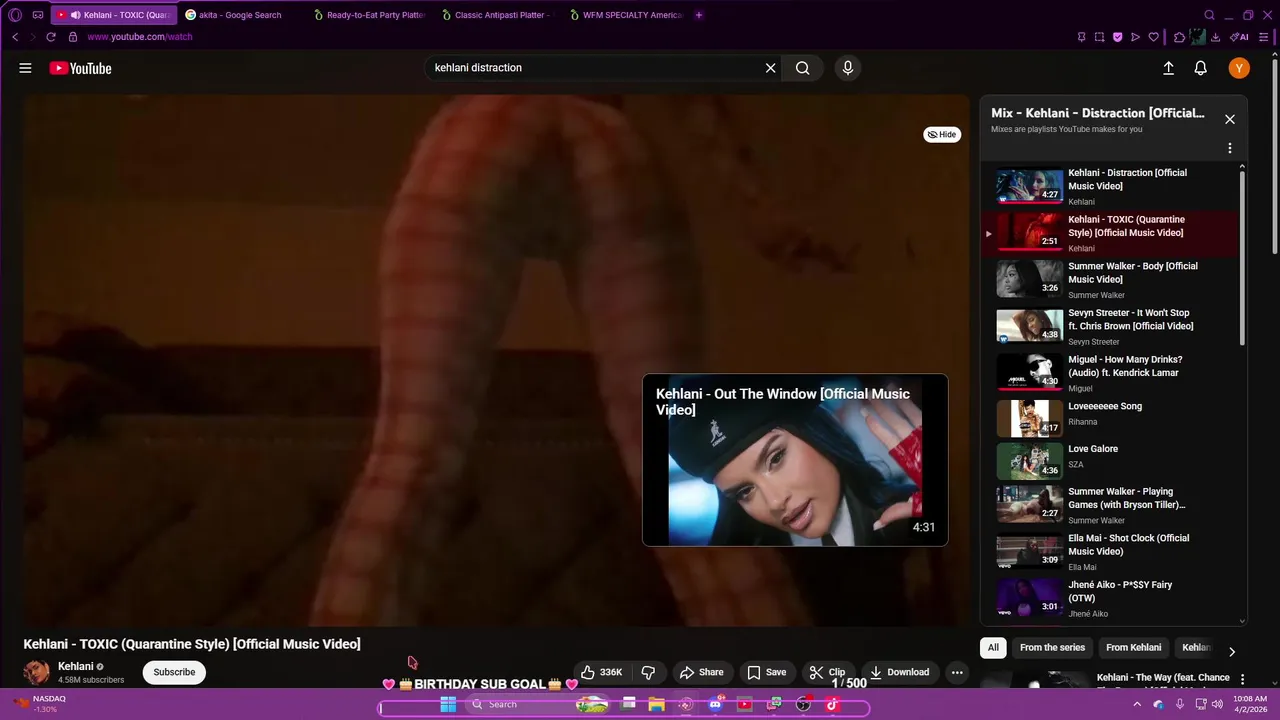1280x720 pixels.
Task: Hide the end screen cards
Action: pyautogui.click(x=941, y=134)
